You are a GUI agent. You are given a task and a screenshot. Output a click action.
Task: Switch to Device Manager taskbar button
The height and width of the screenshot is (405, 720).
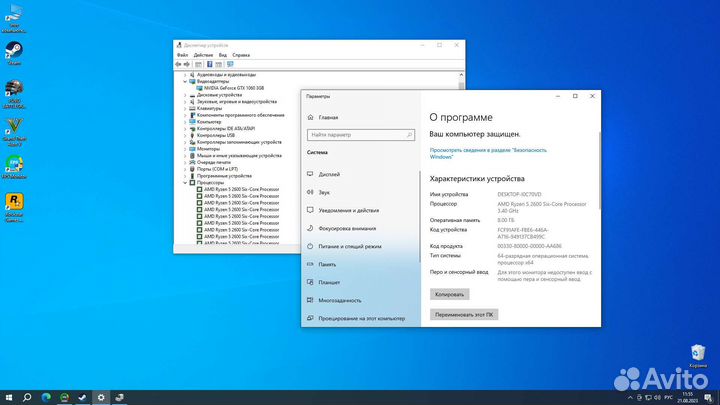119,397
